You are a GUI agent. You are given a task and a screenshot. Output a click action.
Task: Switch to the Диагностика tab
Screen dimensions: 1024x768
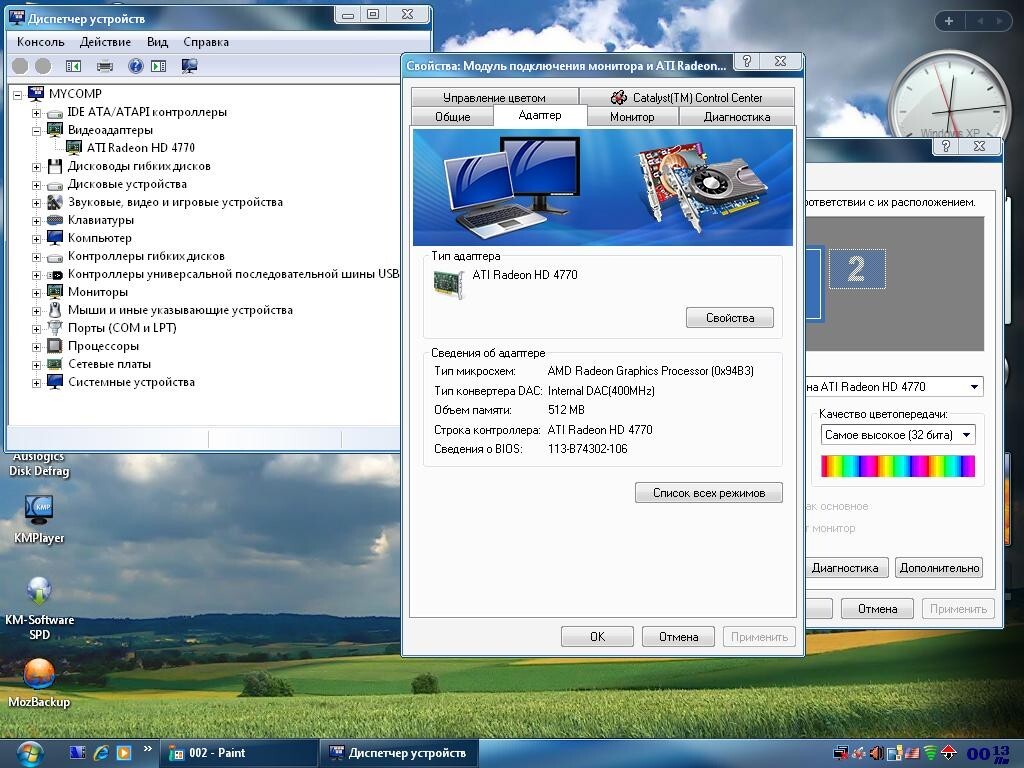click(x=737, y=117)
